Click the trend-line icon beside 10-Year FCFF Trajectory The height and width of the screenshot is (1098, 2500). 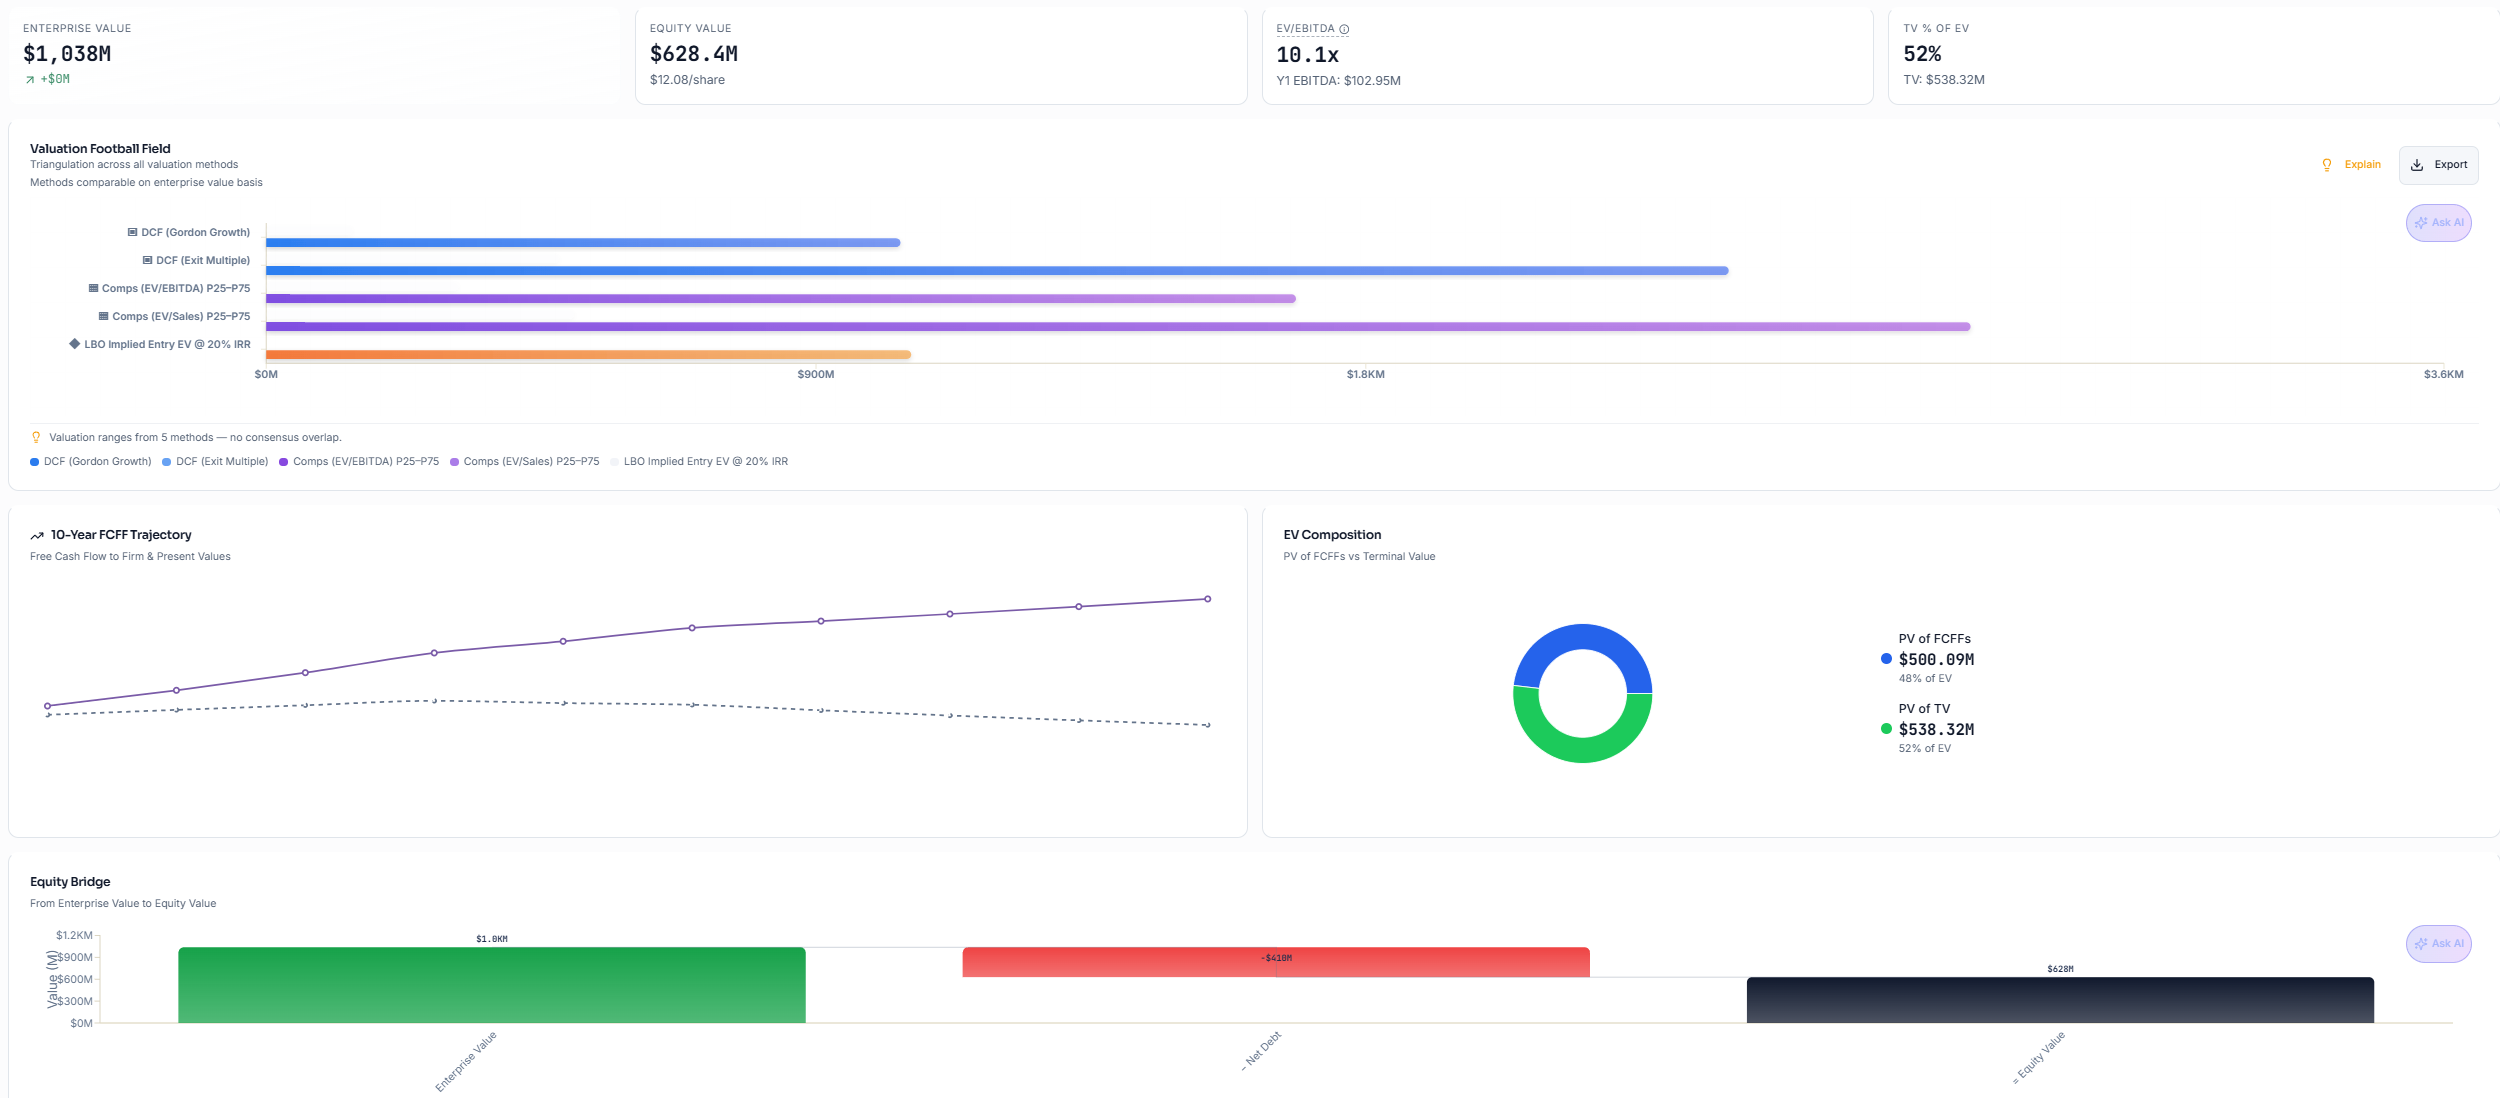coord(37,536)
